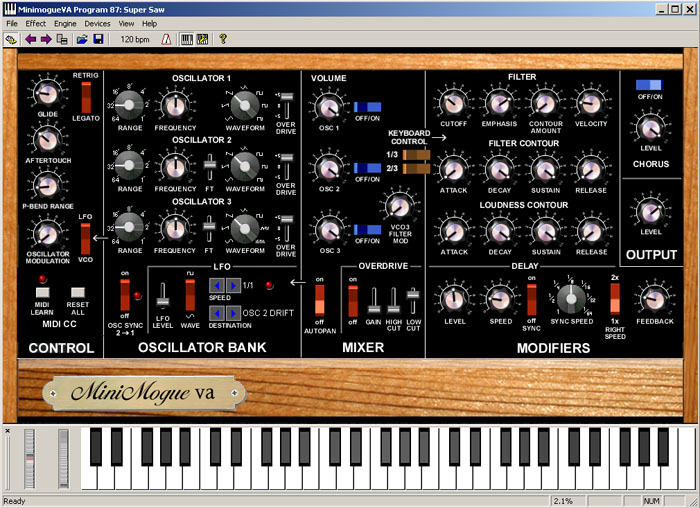Click the Filter Cutoff knob
700x508 pixels.
(453, 103)
